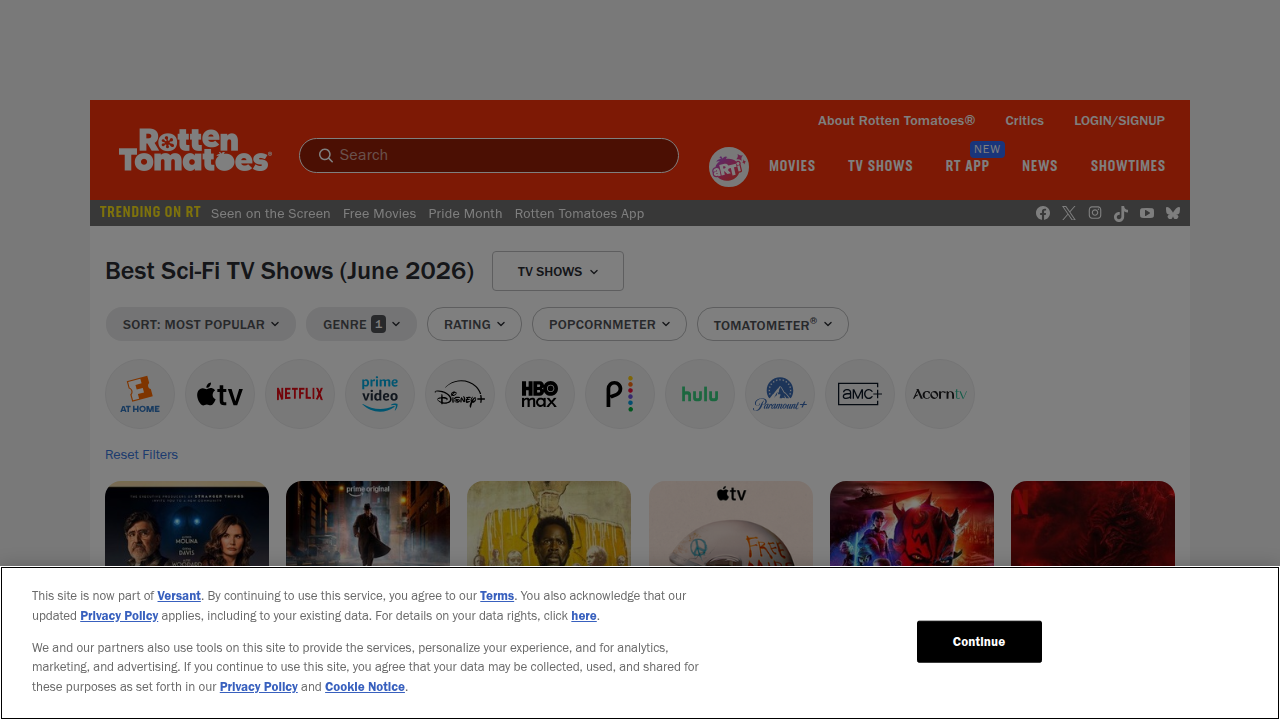The height and width of the screenshot is (720, 1280).
Task: Open the Showtimes navigation item
Action: coord(1128,166)
